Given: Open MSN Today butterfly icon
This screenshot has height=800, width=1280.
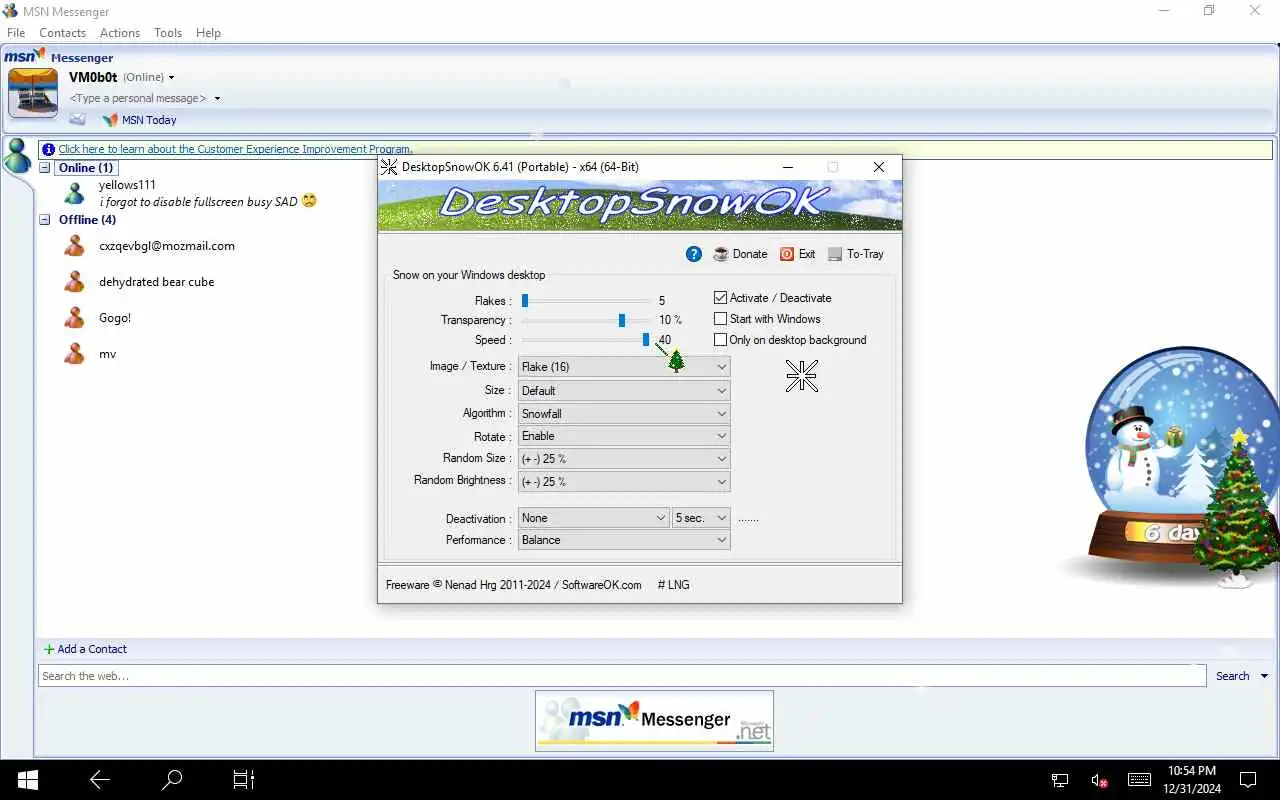Looking at the screenshot, I should pyautogui.click(x=110, y=120).
